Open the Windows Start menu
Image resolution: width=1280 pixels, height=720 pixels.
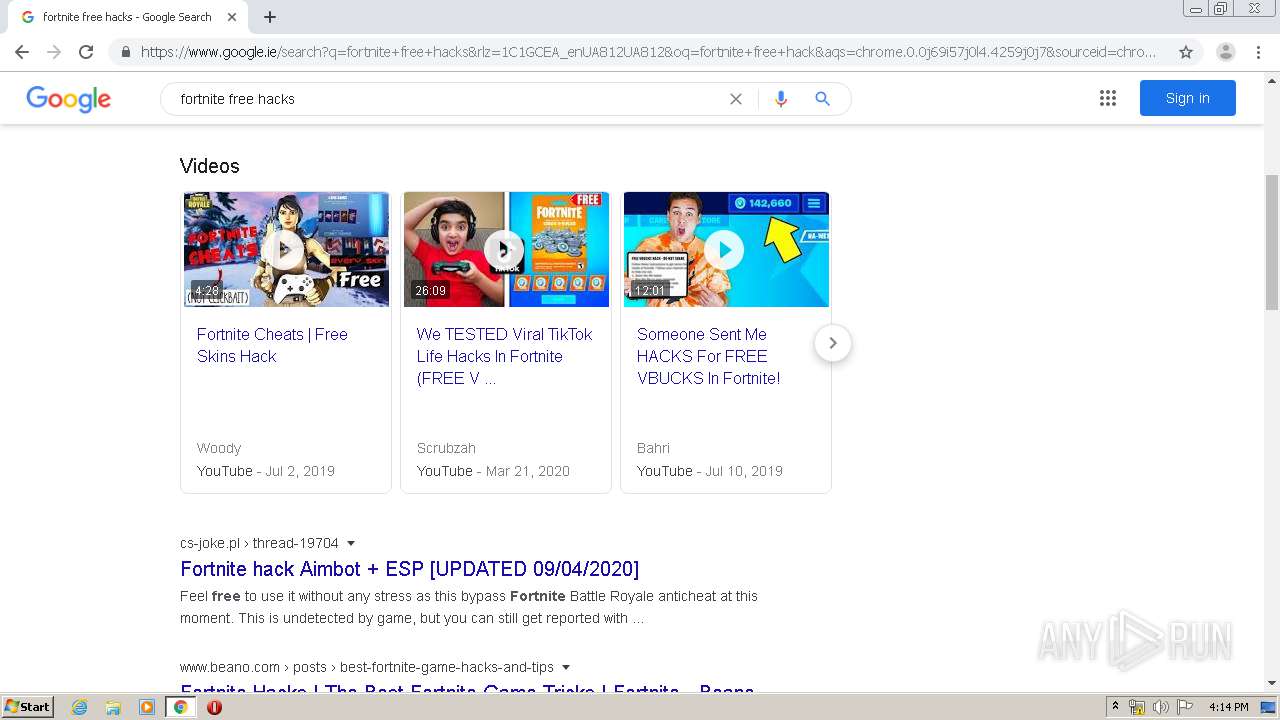(x=28, y=706)
